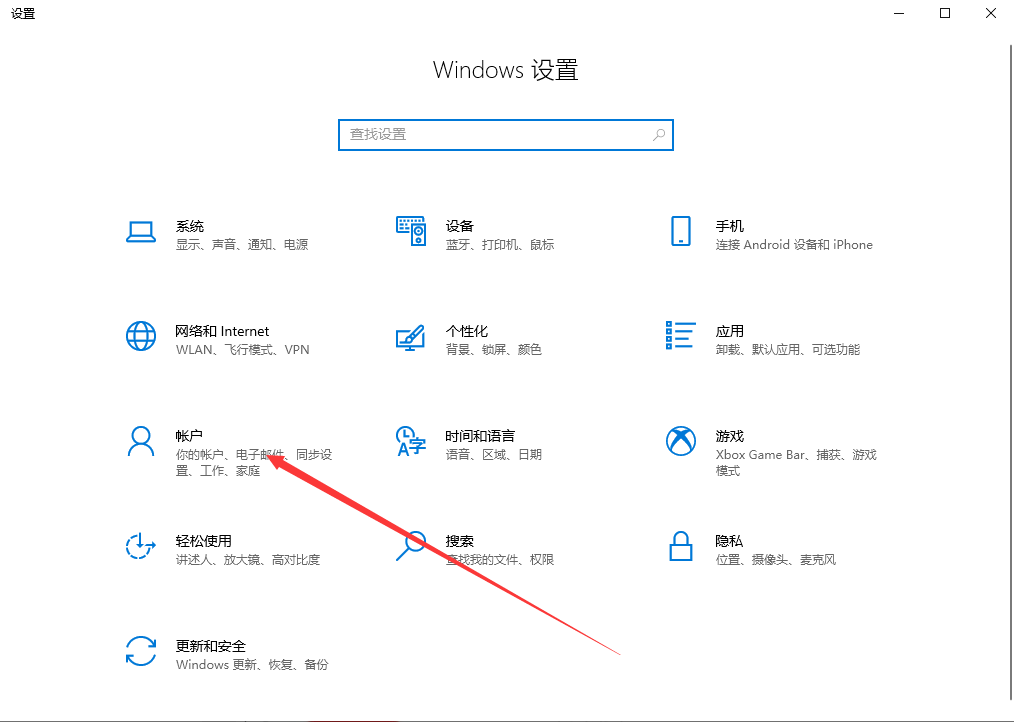Select the 搜索 magnifier category icon
This screenshot has height=722, width=1014.
[411, 546]
